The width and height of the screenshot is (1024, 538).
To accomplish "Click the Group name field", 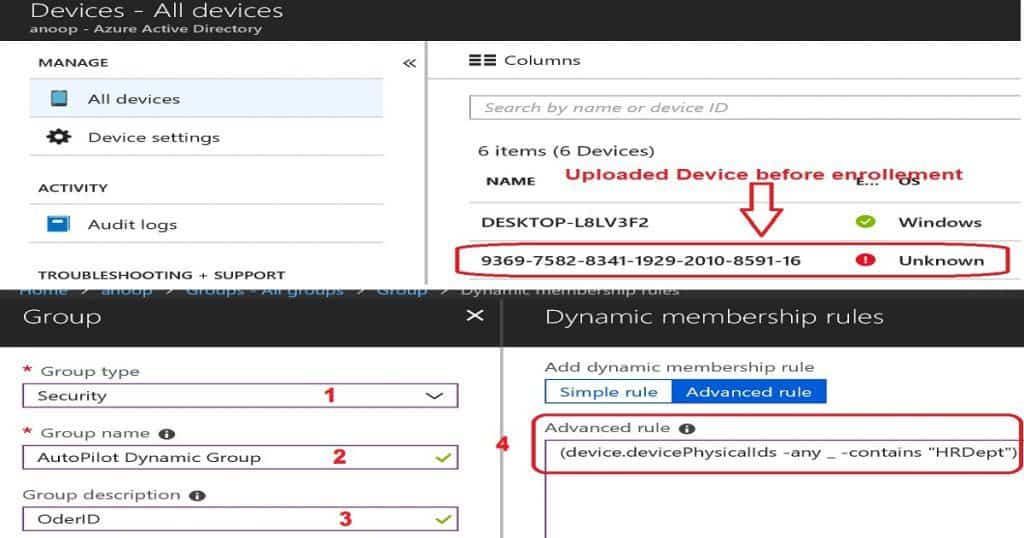I will pos(240,457).
